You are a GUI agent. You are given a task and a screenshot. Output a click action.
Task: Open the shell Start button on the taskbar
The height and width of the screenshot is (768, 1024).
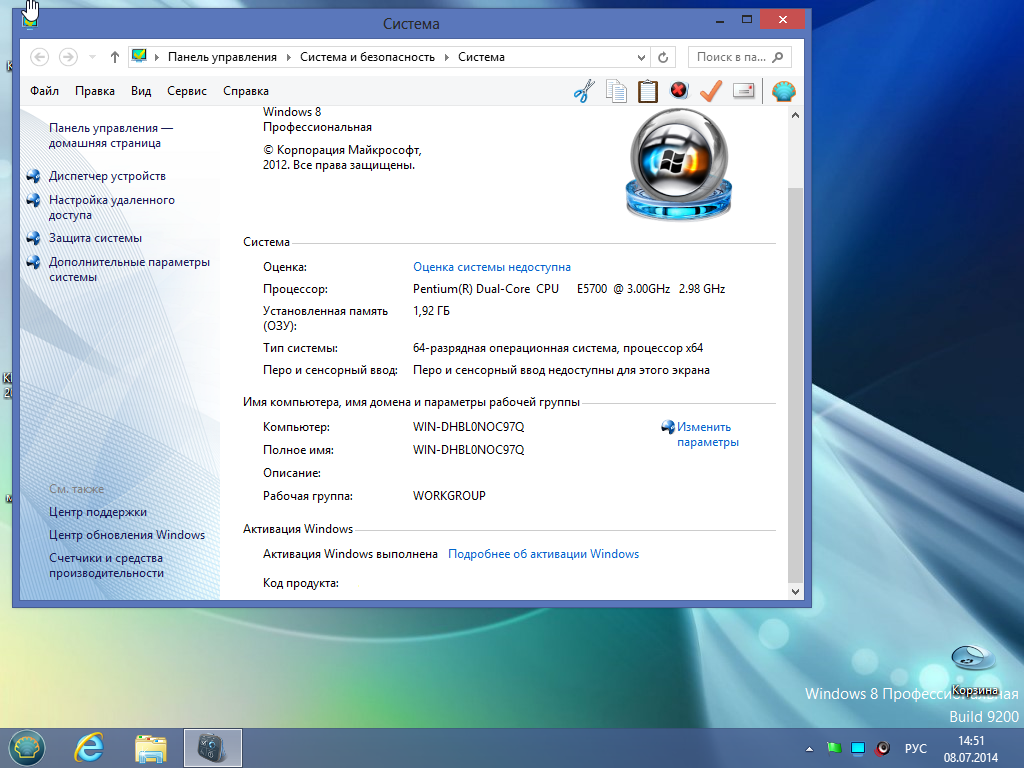[x=26, y=748]
